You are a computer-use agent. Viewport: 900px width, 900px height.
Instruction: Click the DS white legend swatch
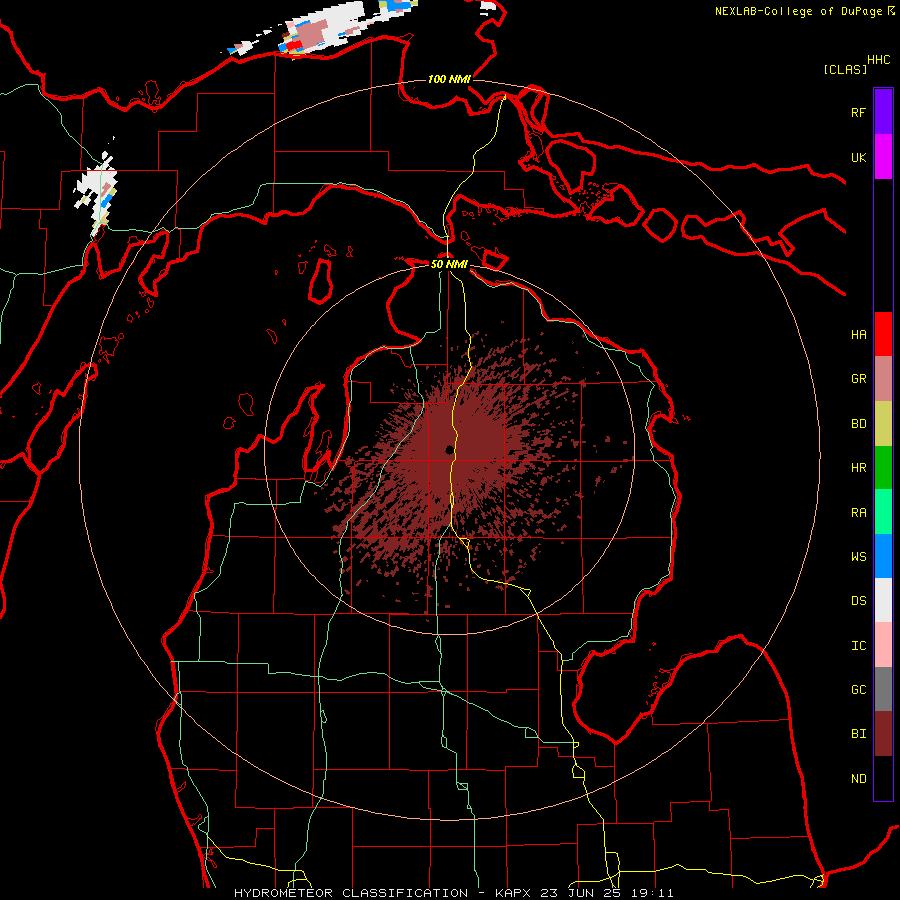(x=883, y=600)
